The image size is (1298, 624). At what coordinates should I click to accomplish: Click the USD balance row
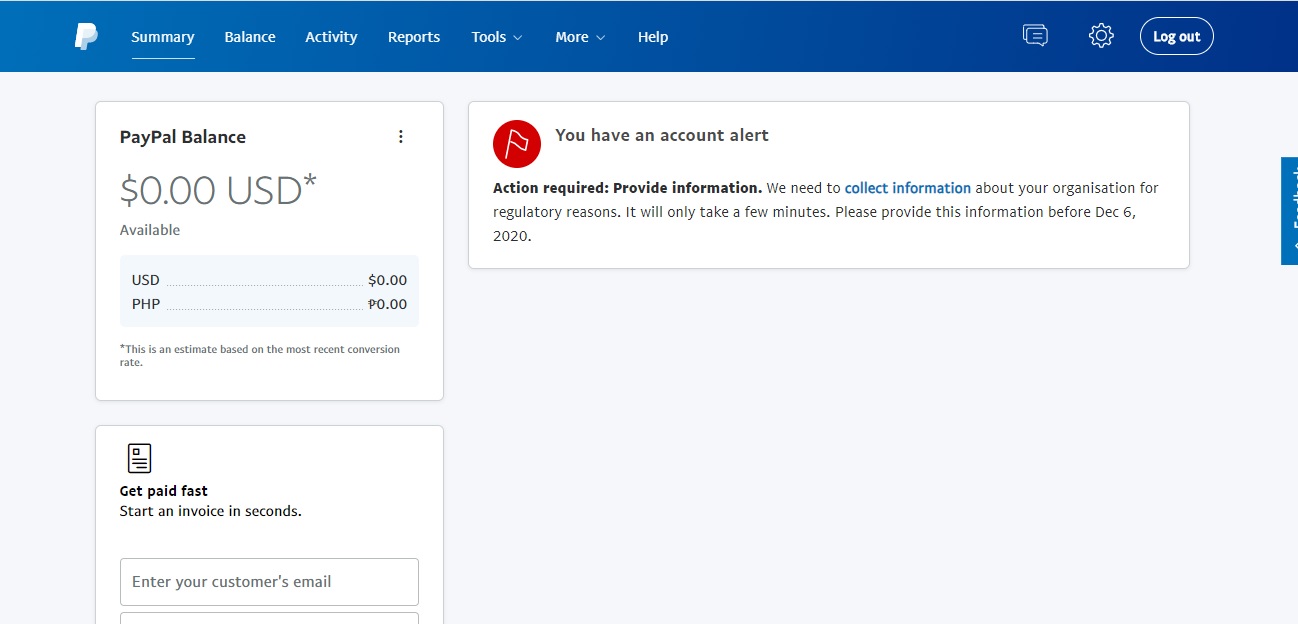click(x=269, y=280)
